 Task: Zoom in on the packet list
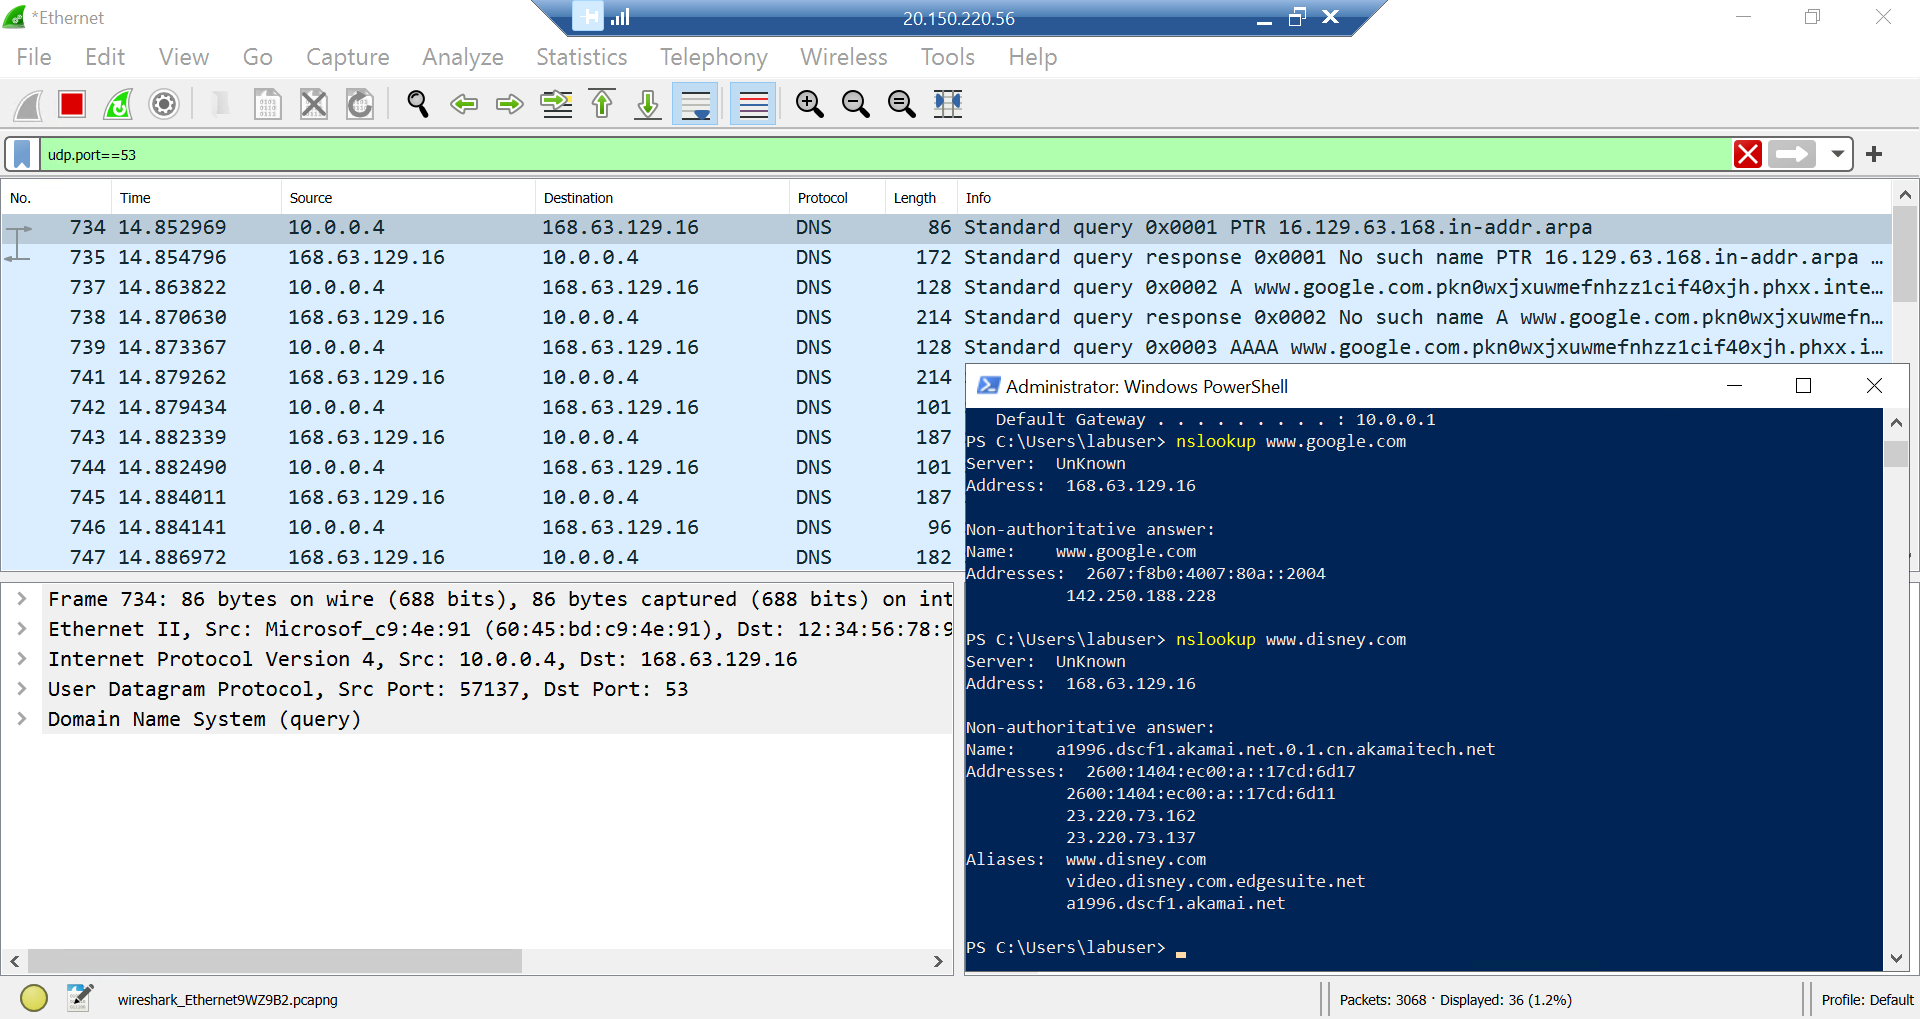pos(809,104)
